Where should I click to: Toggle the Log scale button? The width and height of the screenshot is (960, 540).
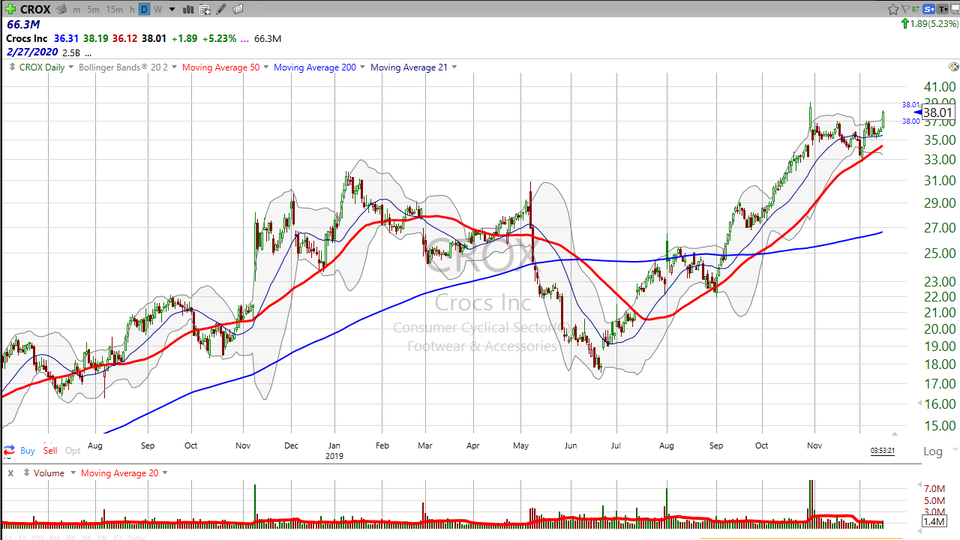tap(932, 451)
